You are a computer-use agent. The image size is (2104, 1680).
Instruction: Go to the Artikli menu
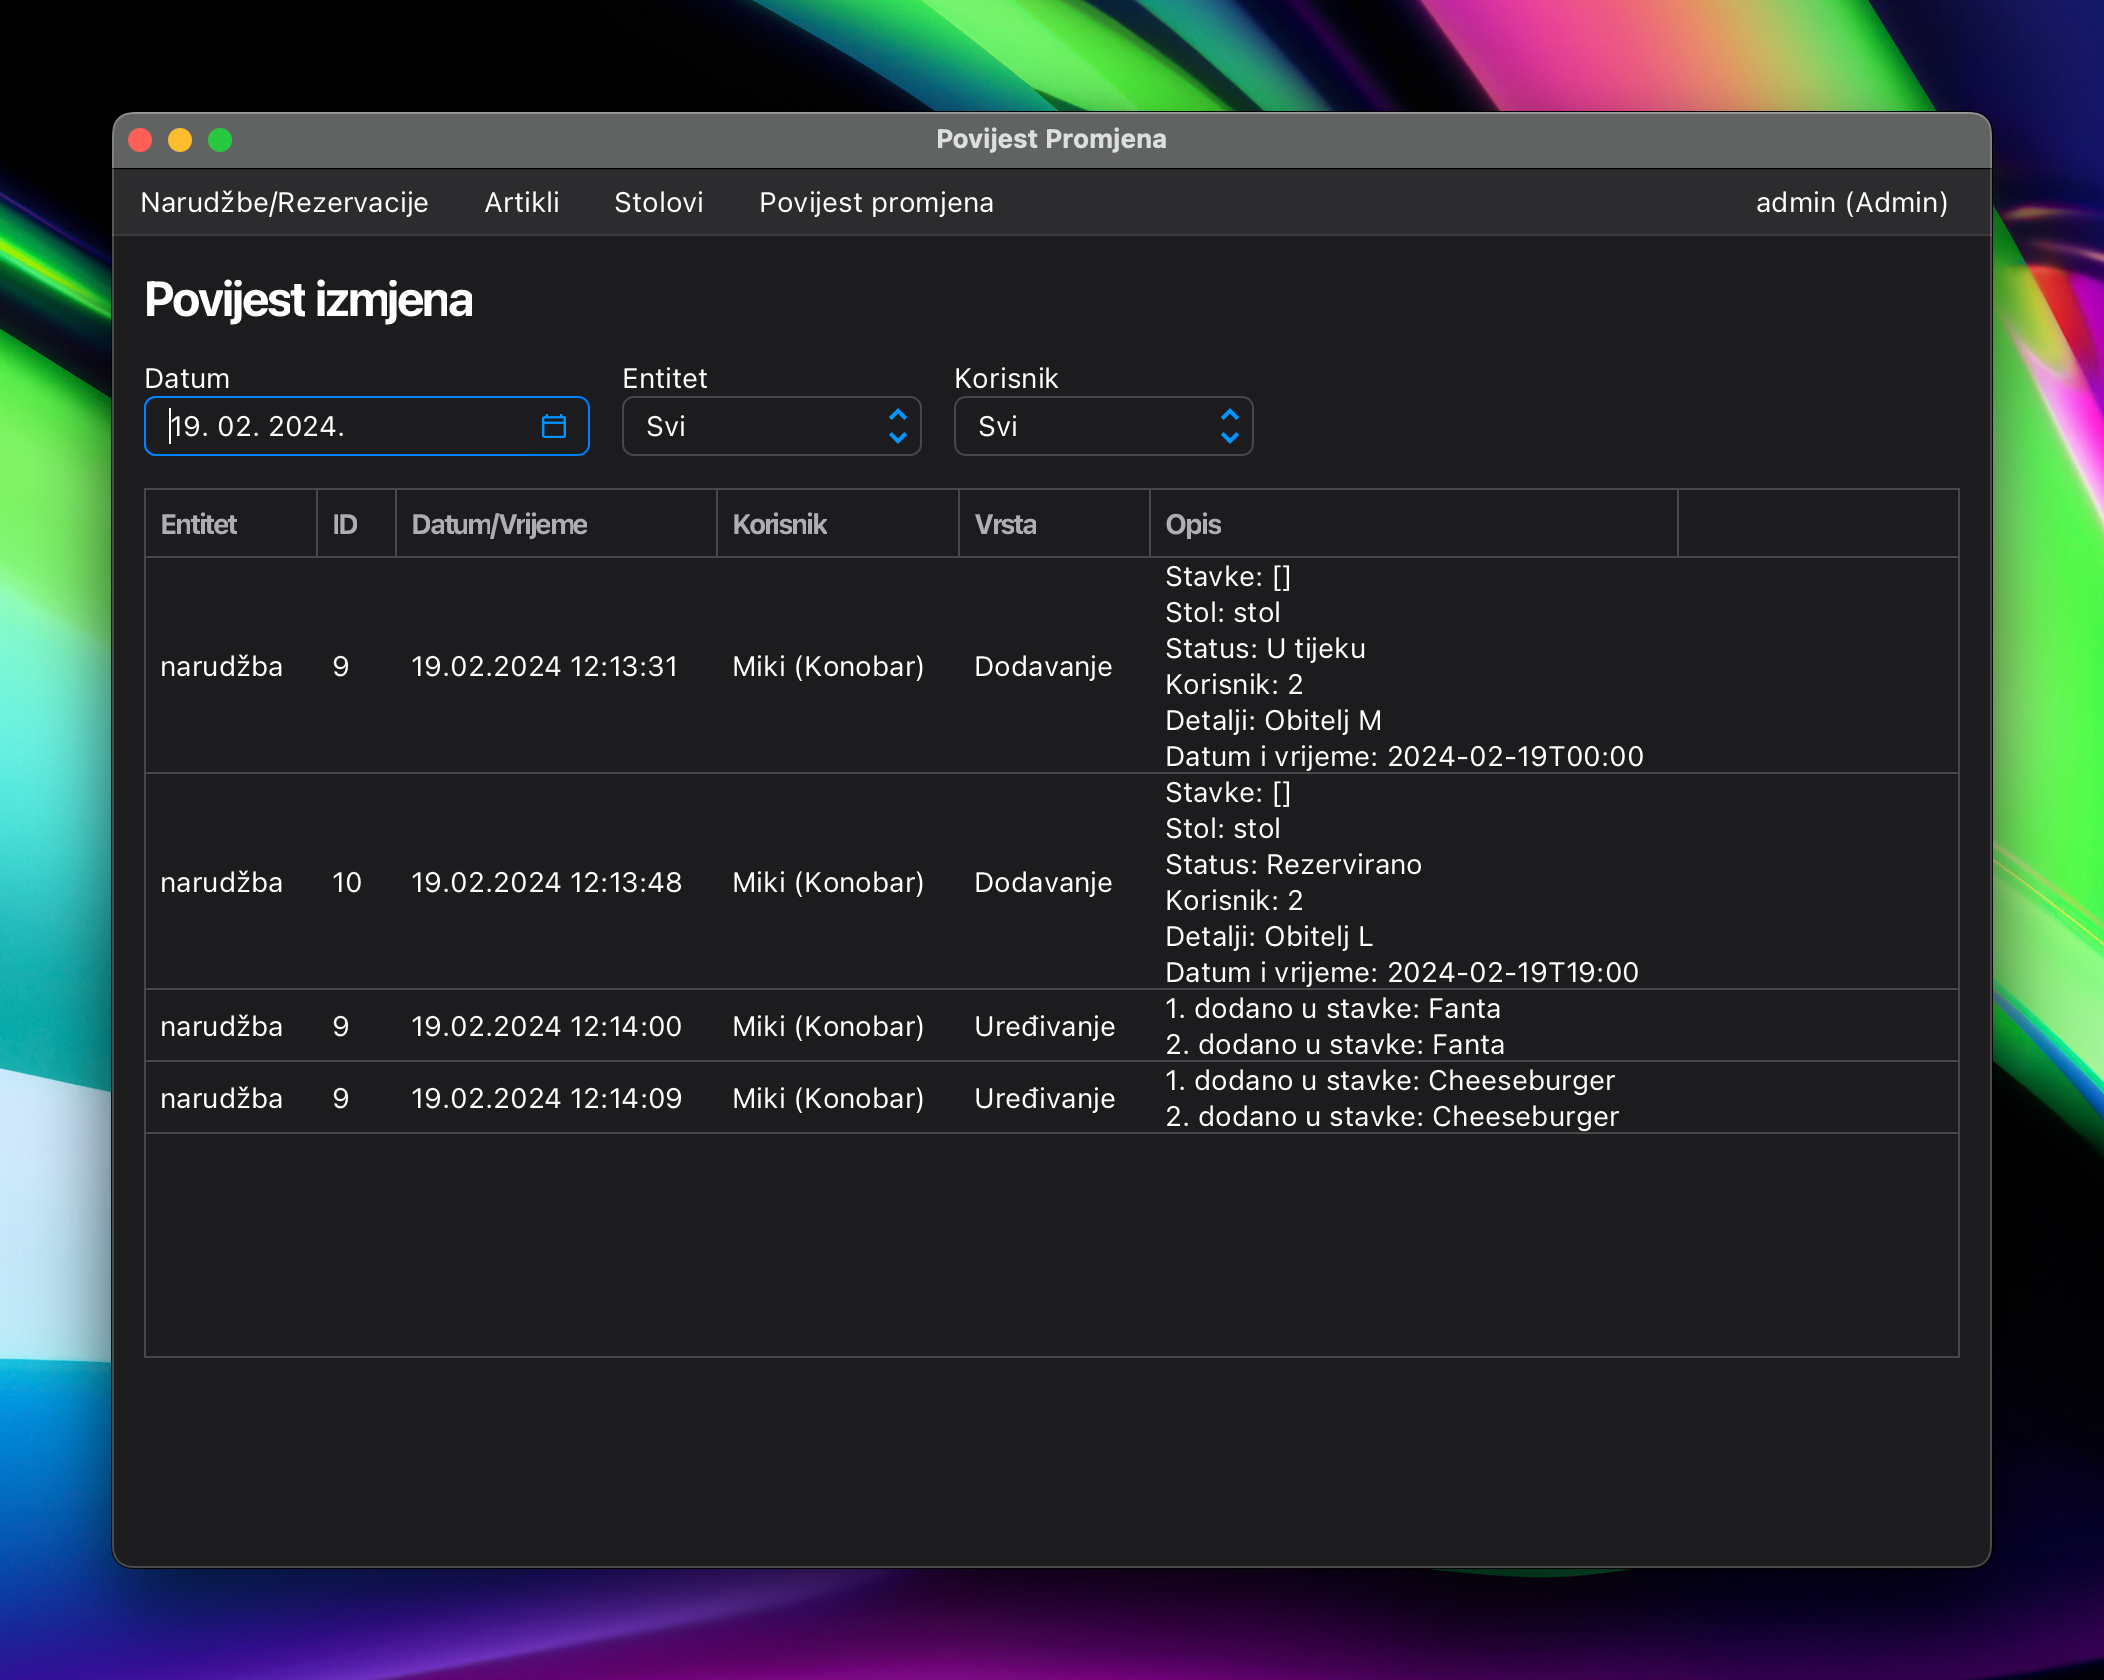click(x=521, y=203)
